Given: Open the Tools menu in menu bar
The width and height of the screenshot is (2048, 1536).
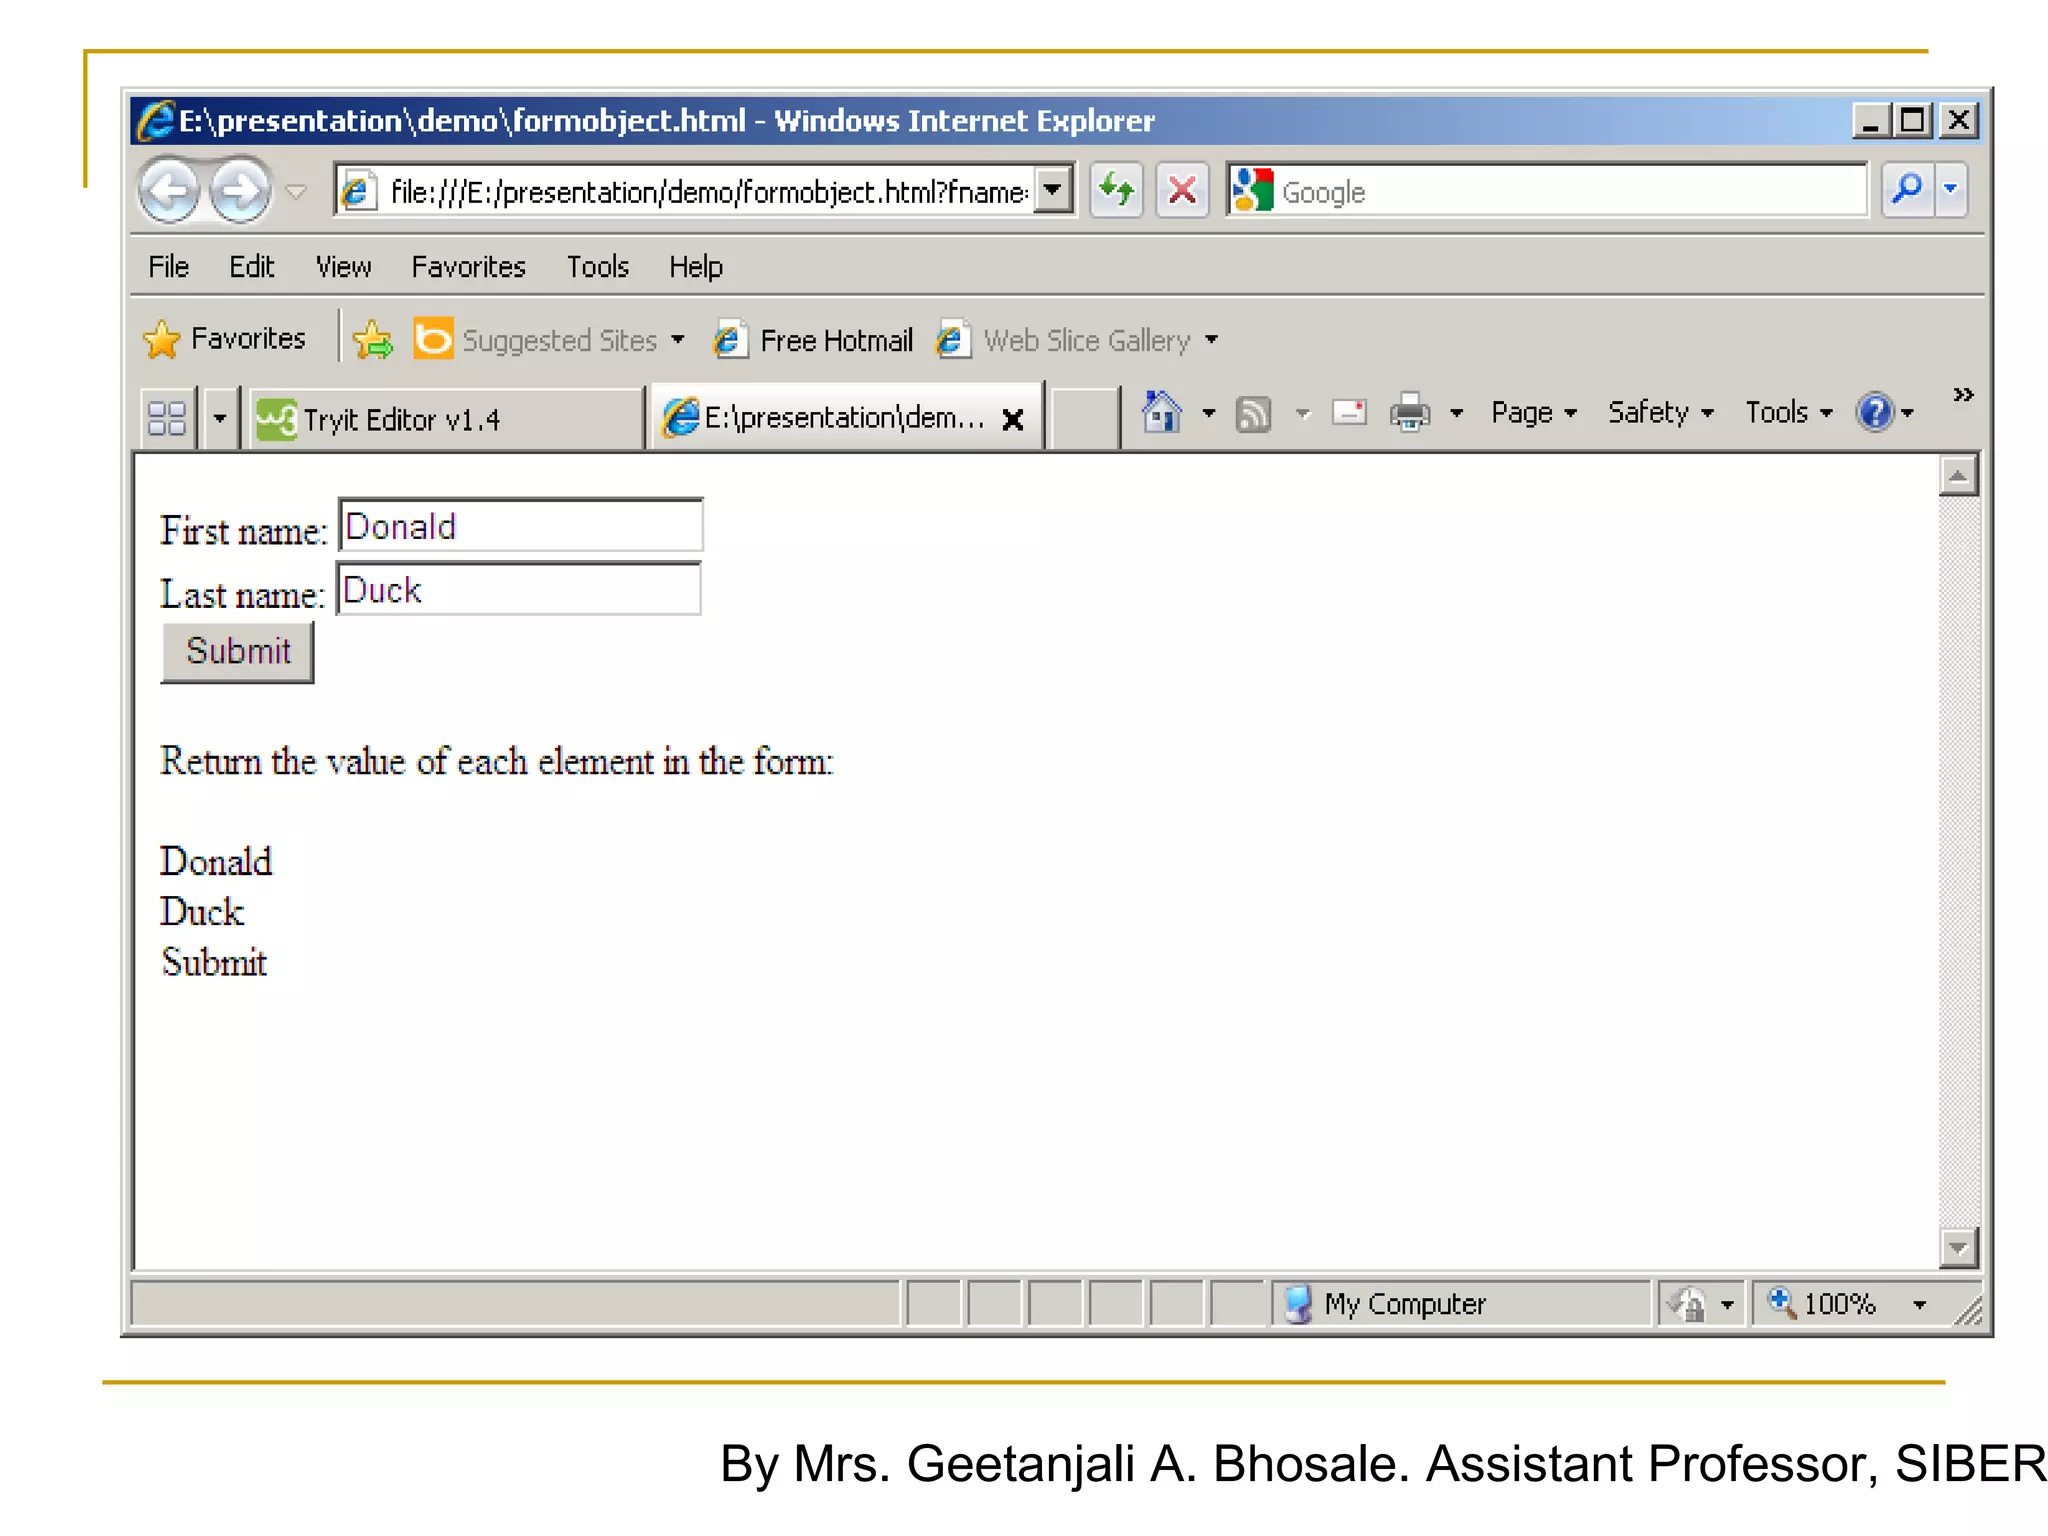Looking at the screenshot, I should (597, 267).
